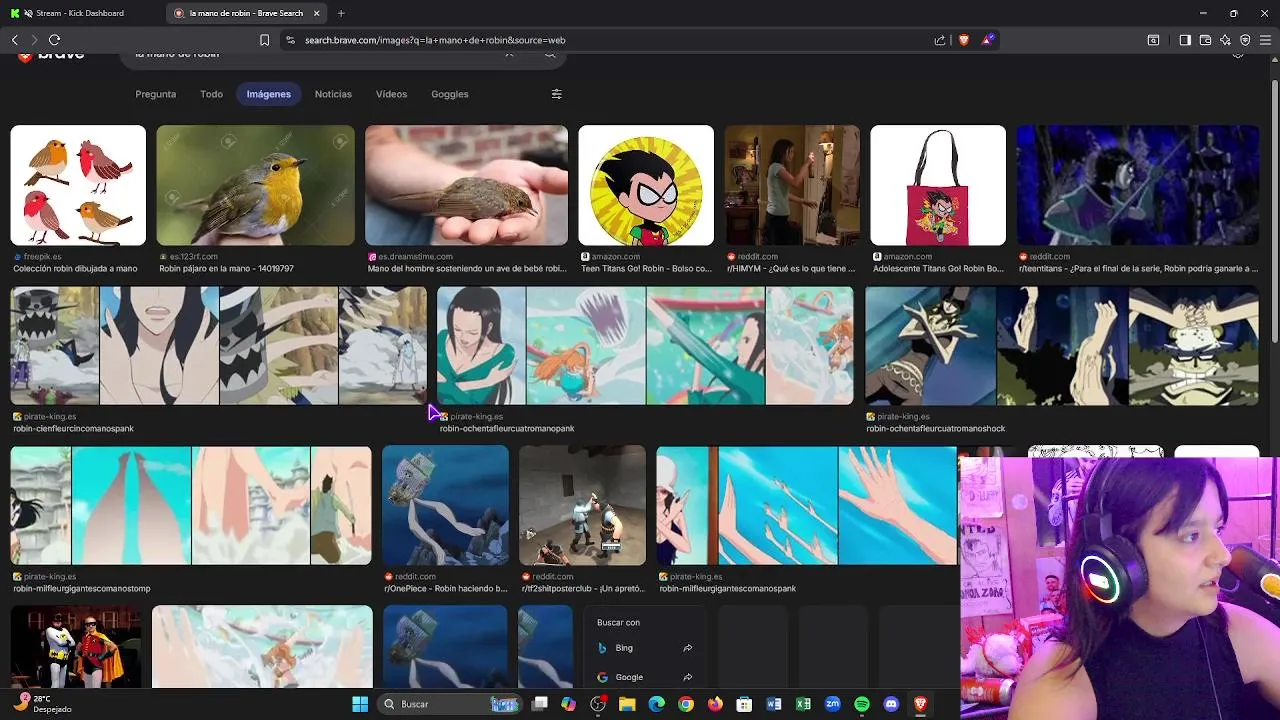This screenshot has height=720, width=1280.
Task: Open the r/HIMYM reddit image
Action: coord(792,185)
